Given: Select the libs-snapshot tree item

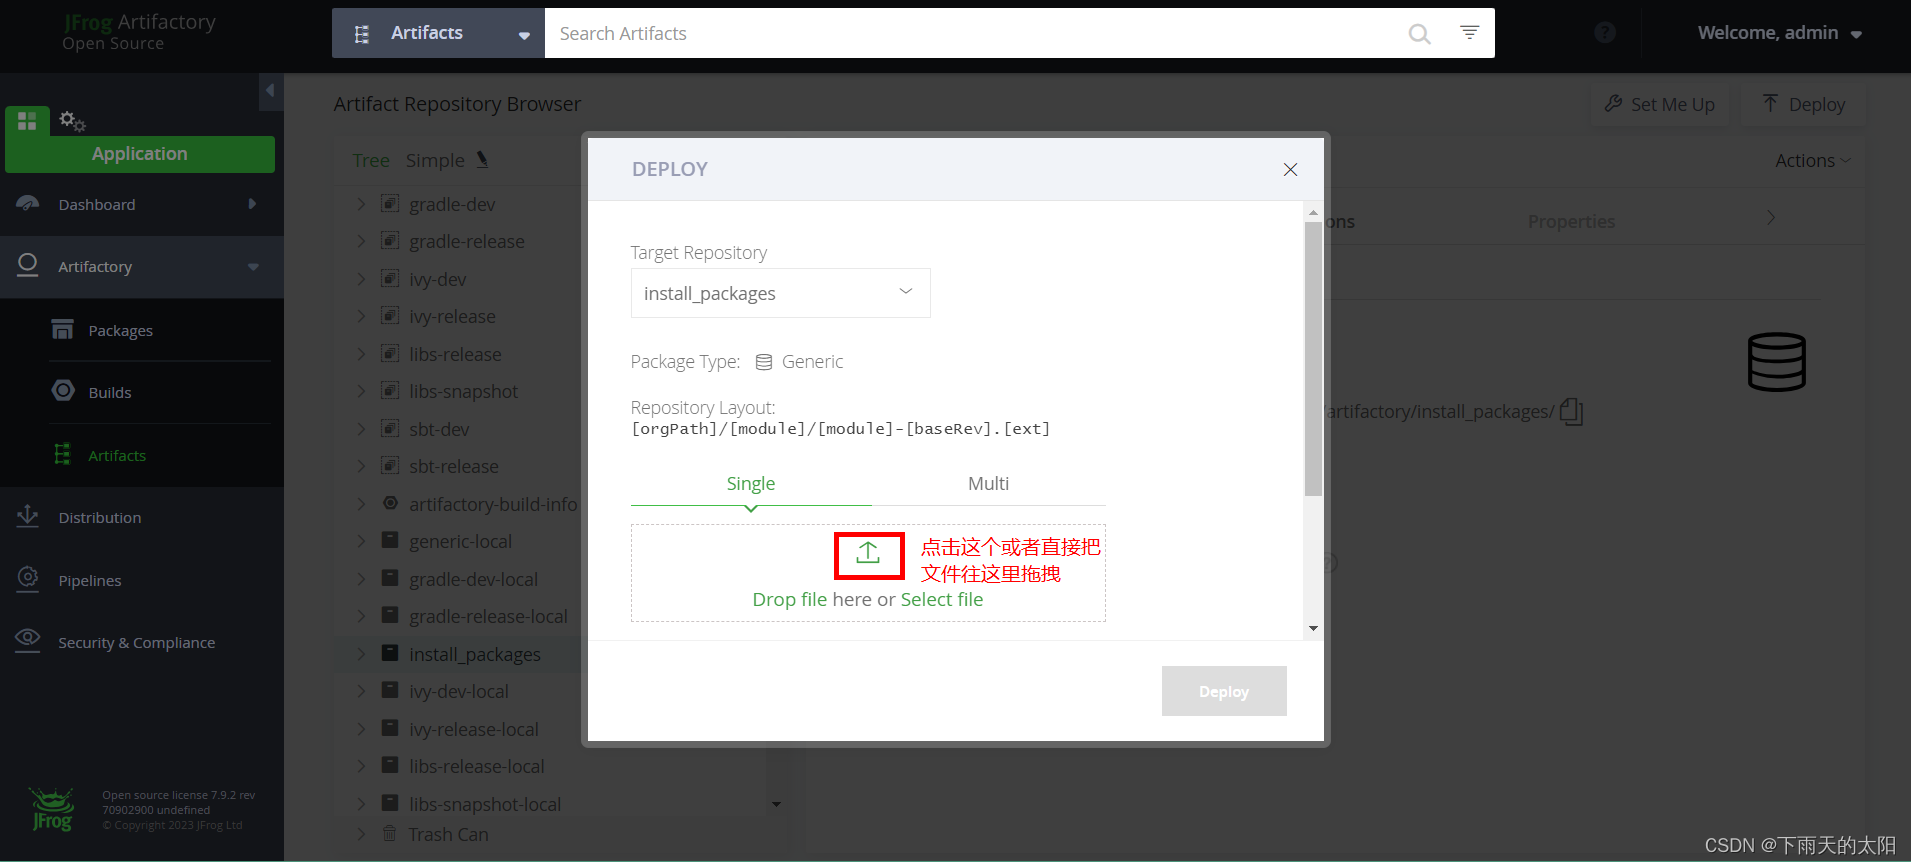Looking at the screenshot, I should click(x=463, y=392).
